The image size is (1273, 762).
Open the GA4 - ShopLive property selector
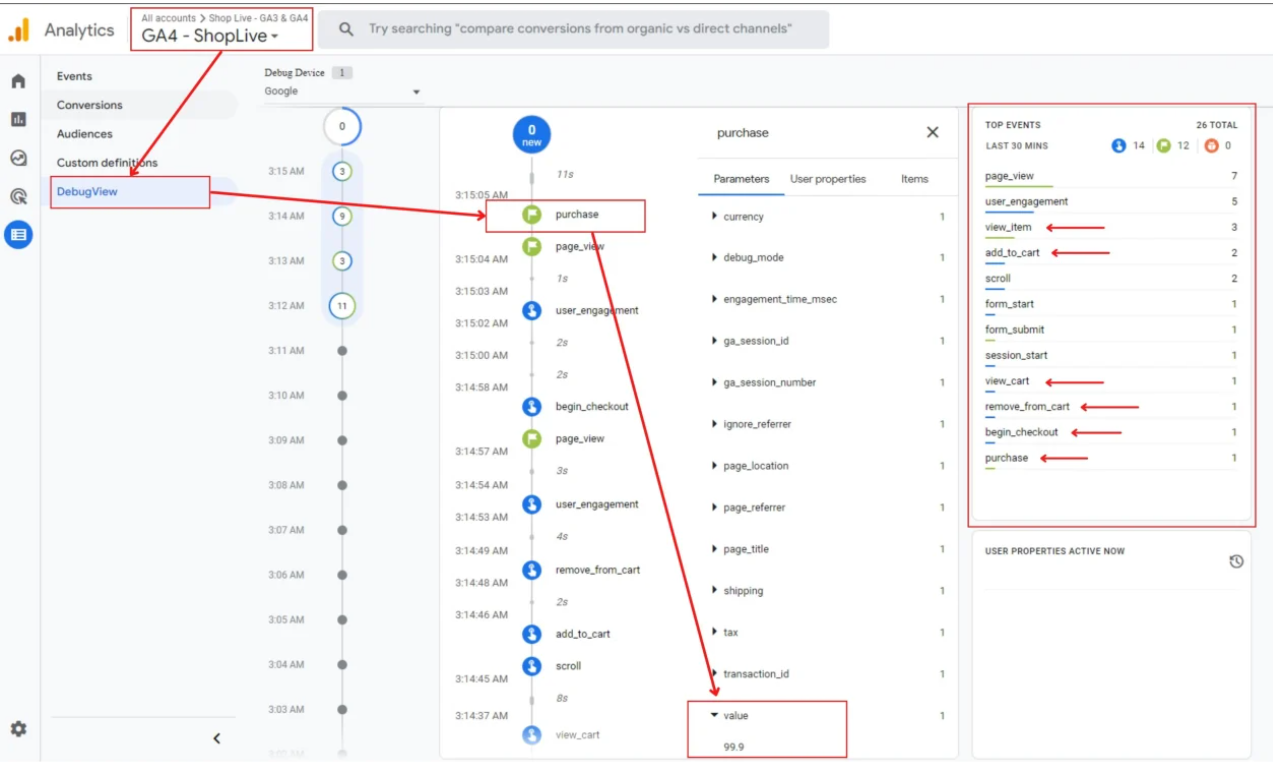(210, 36)
